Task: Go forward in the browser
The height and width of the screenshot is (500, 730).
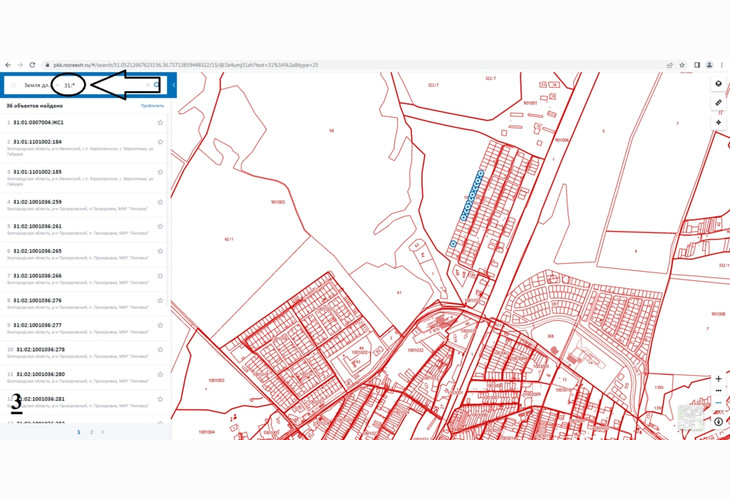Action: click(x=20, y=65)
